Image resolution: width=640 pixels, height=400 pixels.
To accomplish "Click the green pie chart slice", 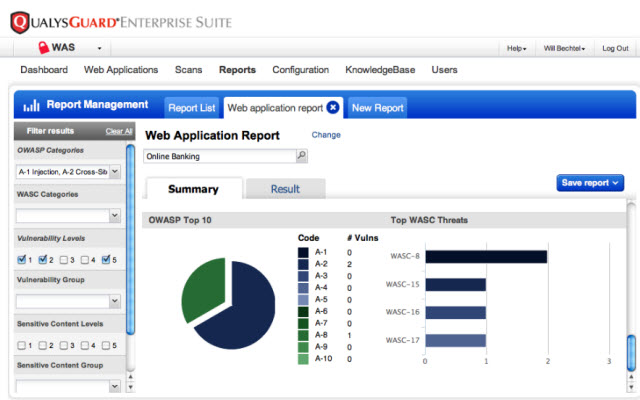I will pos(206,288).
